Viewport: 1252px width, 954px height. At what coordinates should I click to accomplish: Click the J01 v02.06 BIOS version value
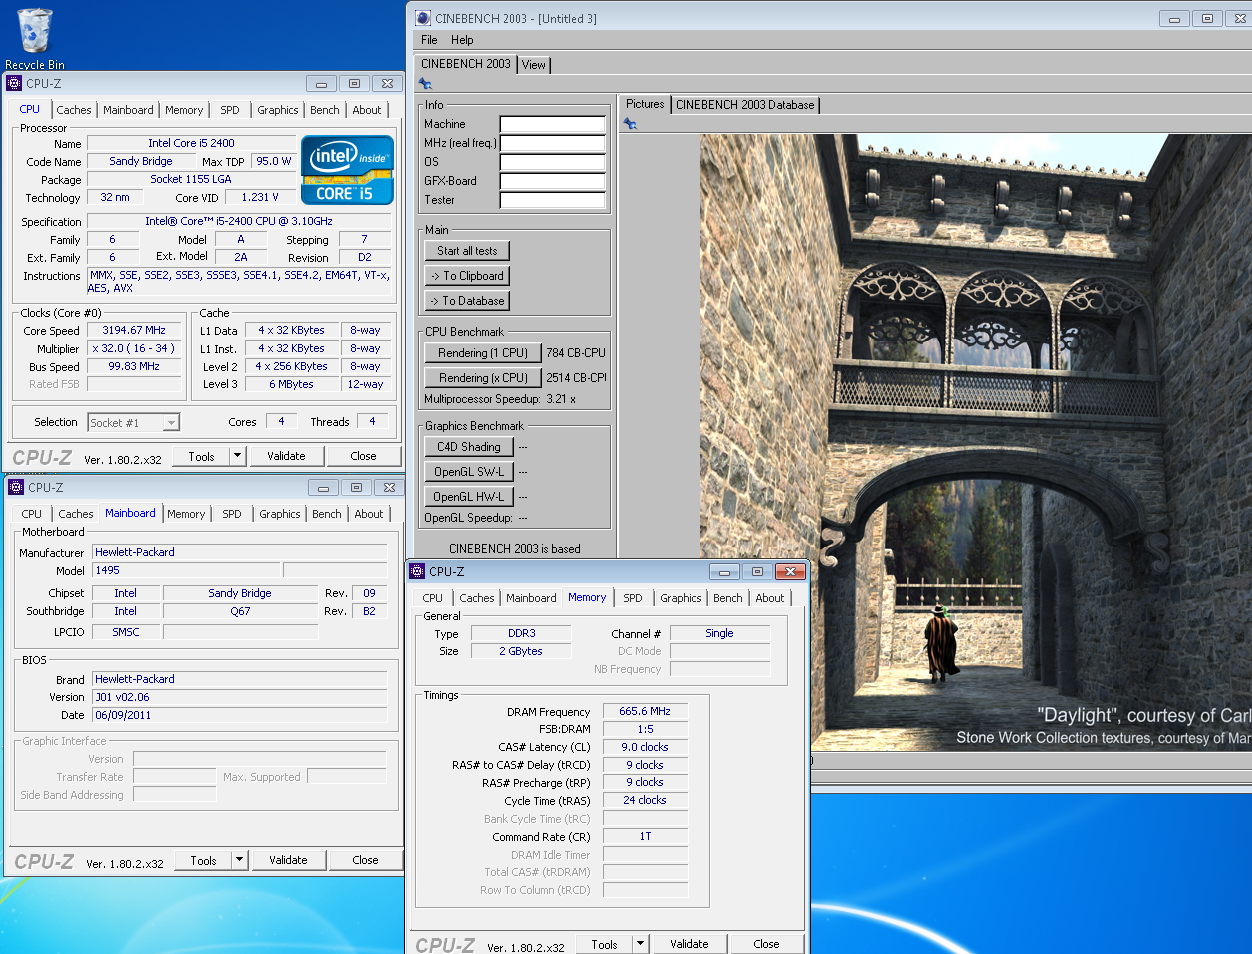[240, 697]
